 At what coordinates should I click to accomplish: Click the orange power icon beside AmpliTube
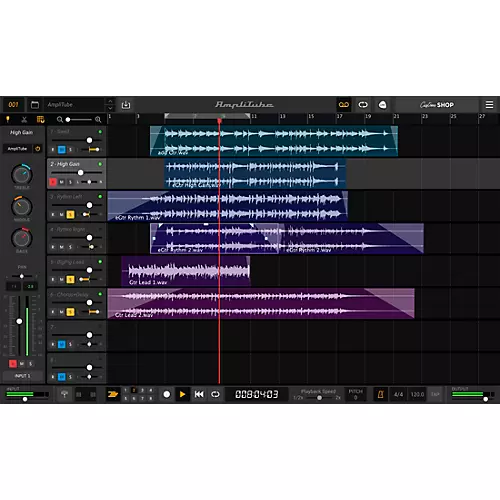pyautogui.click(x=38, y=149)
